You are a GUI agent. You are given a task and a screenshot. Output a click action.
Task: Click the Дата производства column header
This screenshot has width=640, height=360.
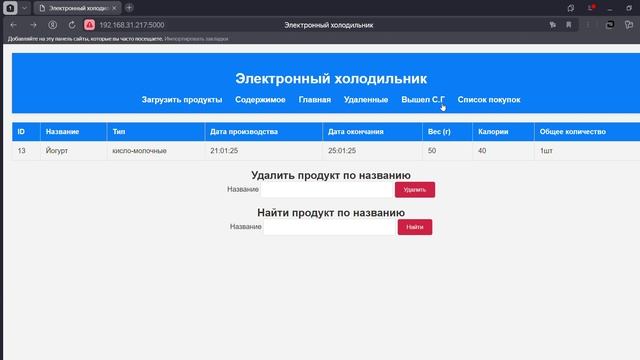[264, 132]
